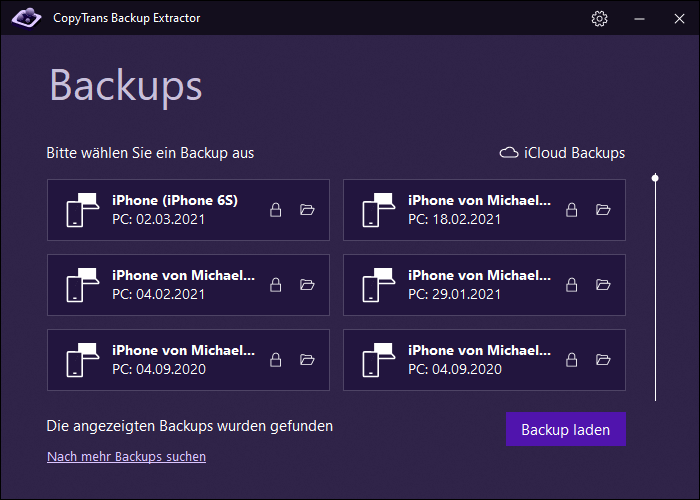
Task: Open folder of the 02.03.2021 backup
Action: (x=307, y=209)
